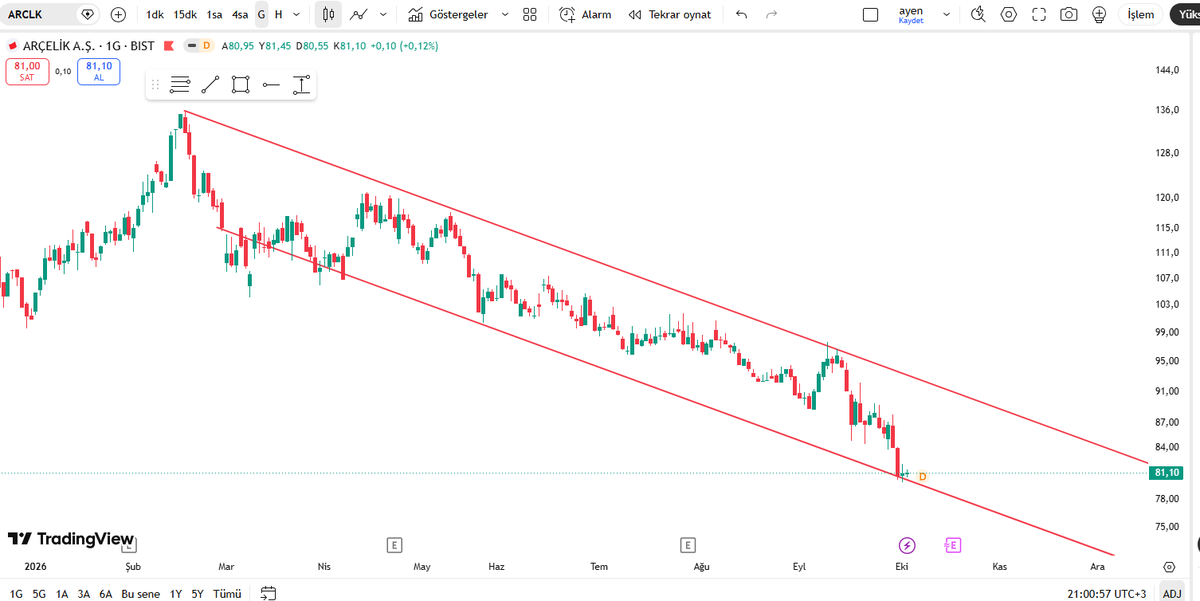This screenshot has height=601, width=1200.
Task: Open the İşlem trading button
Action: click(1140, 15)
